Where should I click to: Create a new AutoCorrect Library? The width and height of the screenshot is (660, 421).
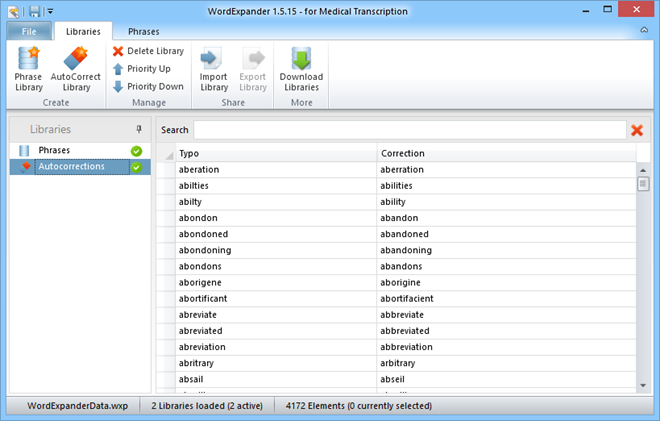(76, 69)
